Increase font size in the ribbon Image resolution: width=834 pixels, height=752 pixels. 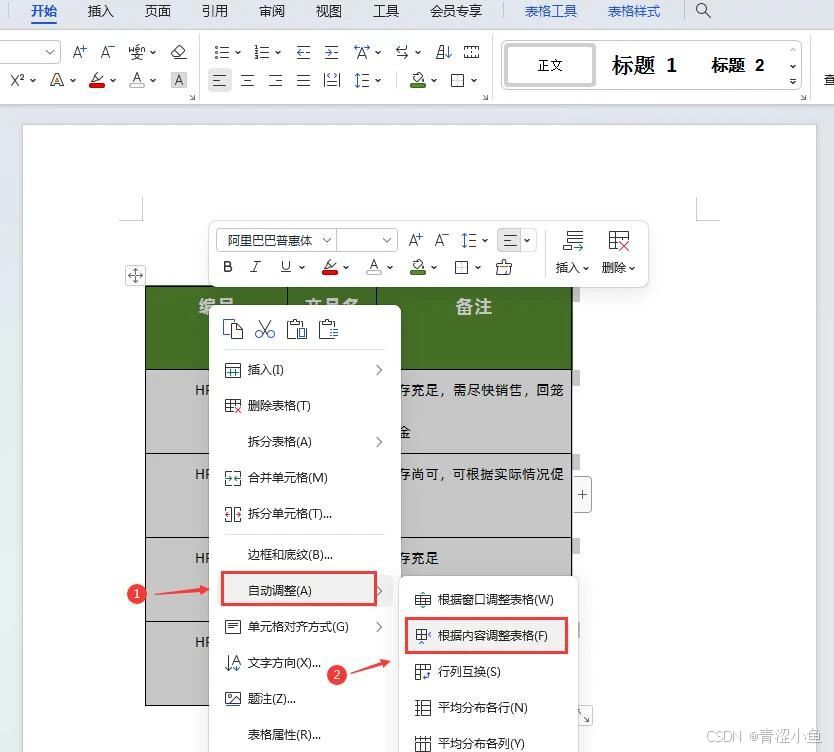click(79, 52)
